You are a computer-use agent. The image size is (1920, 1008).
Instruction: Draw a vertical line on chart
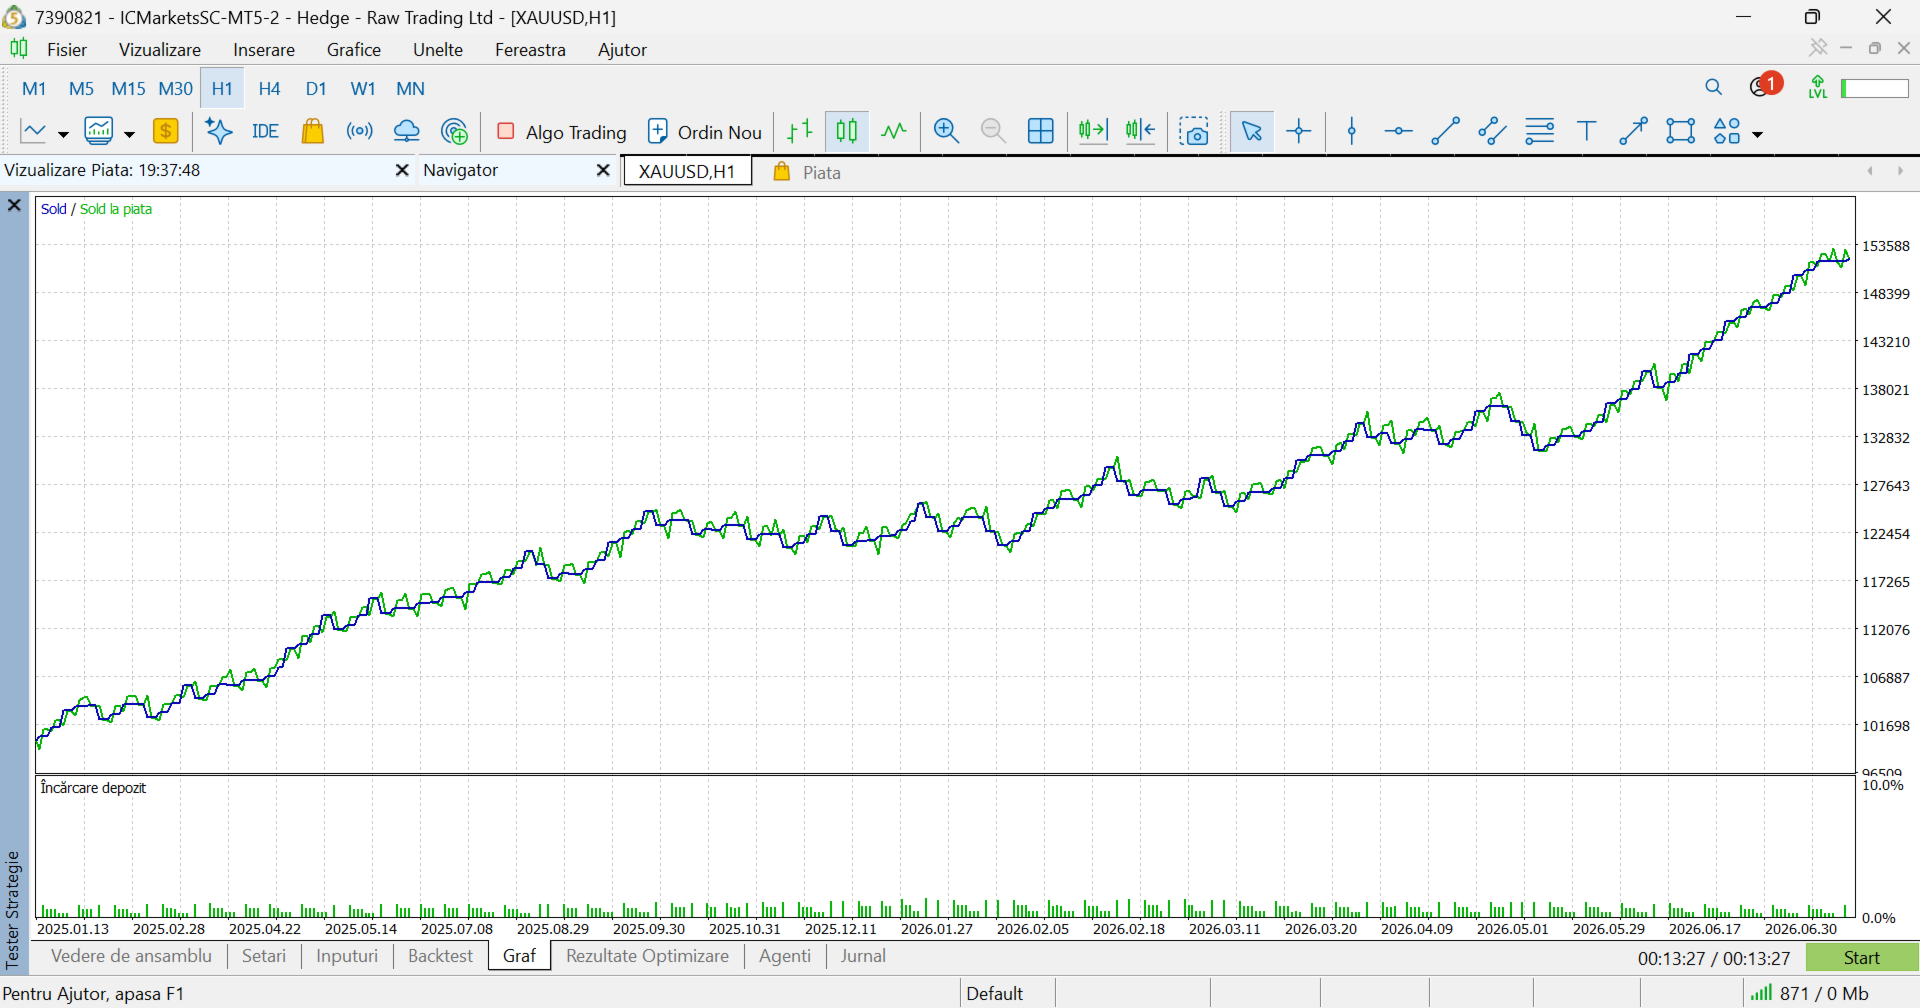point(1352,131)
